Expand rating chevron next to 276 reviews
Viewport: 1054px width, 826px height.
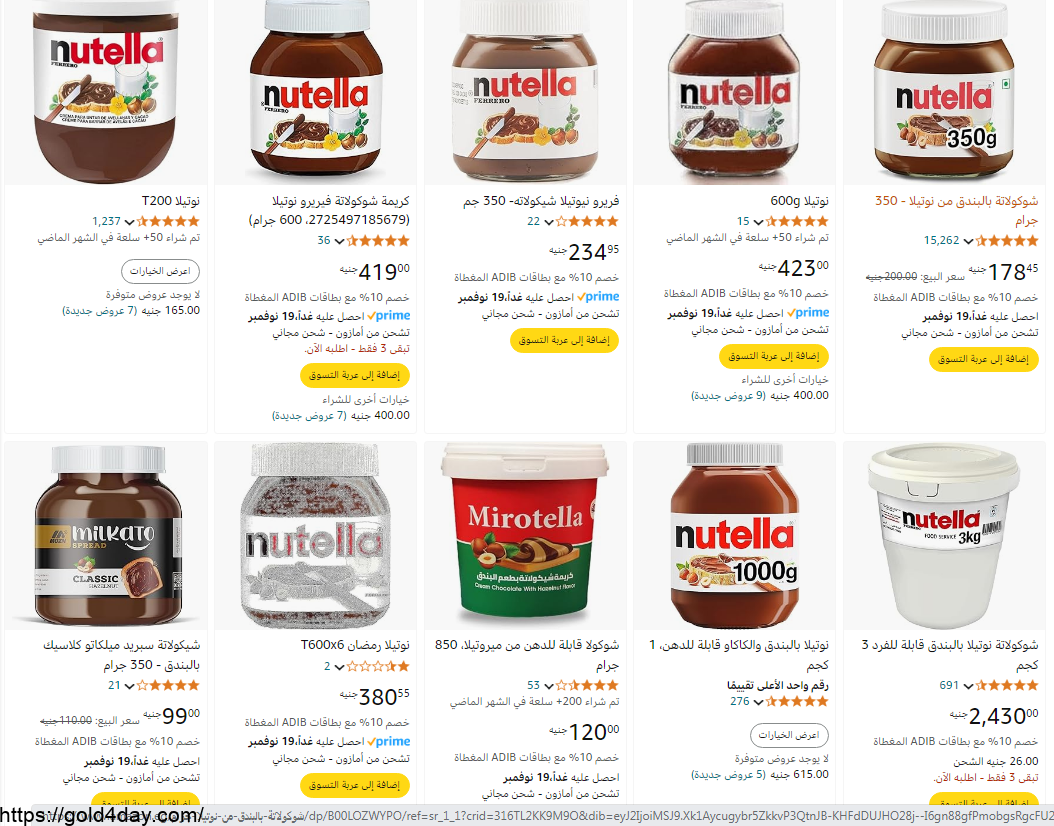(x=758, y=702)
